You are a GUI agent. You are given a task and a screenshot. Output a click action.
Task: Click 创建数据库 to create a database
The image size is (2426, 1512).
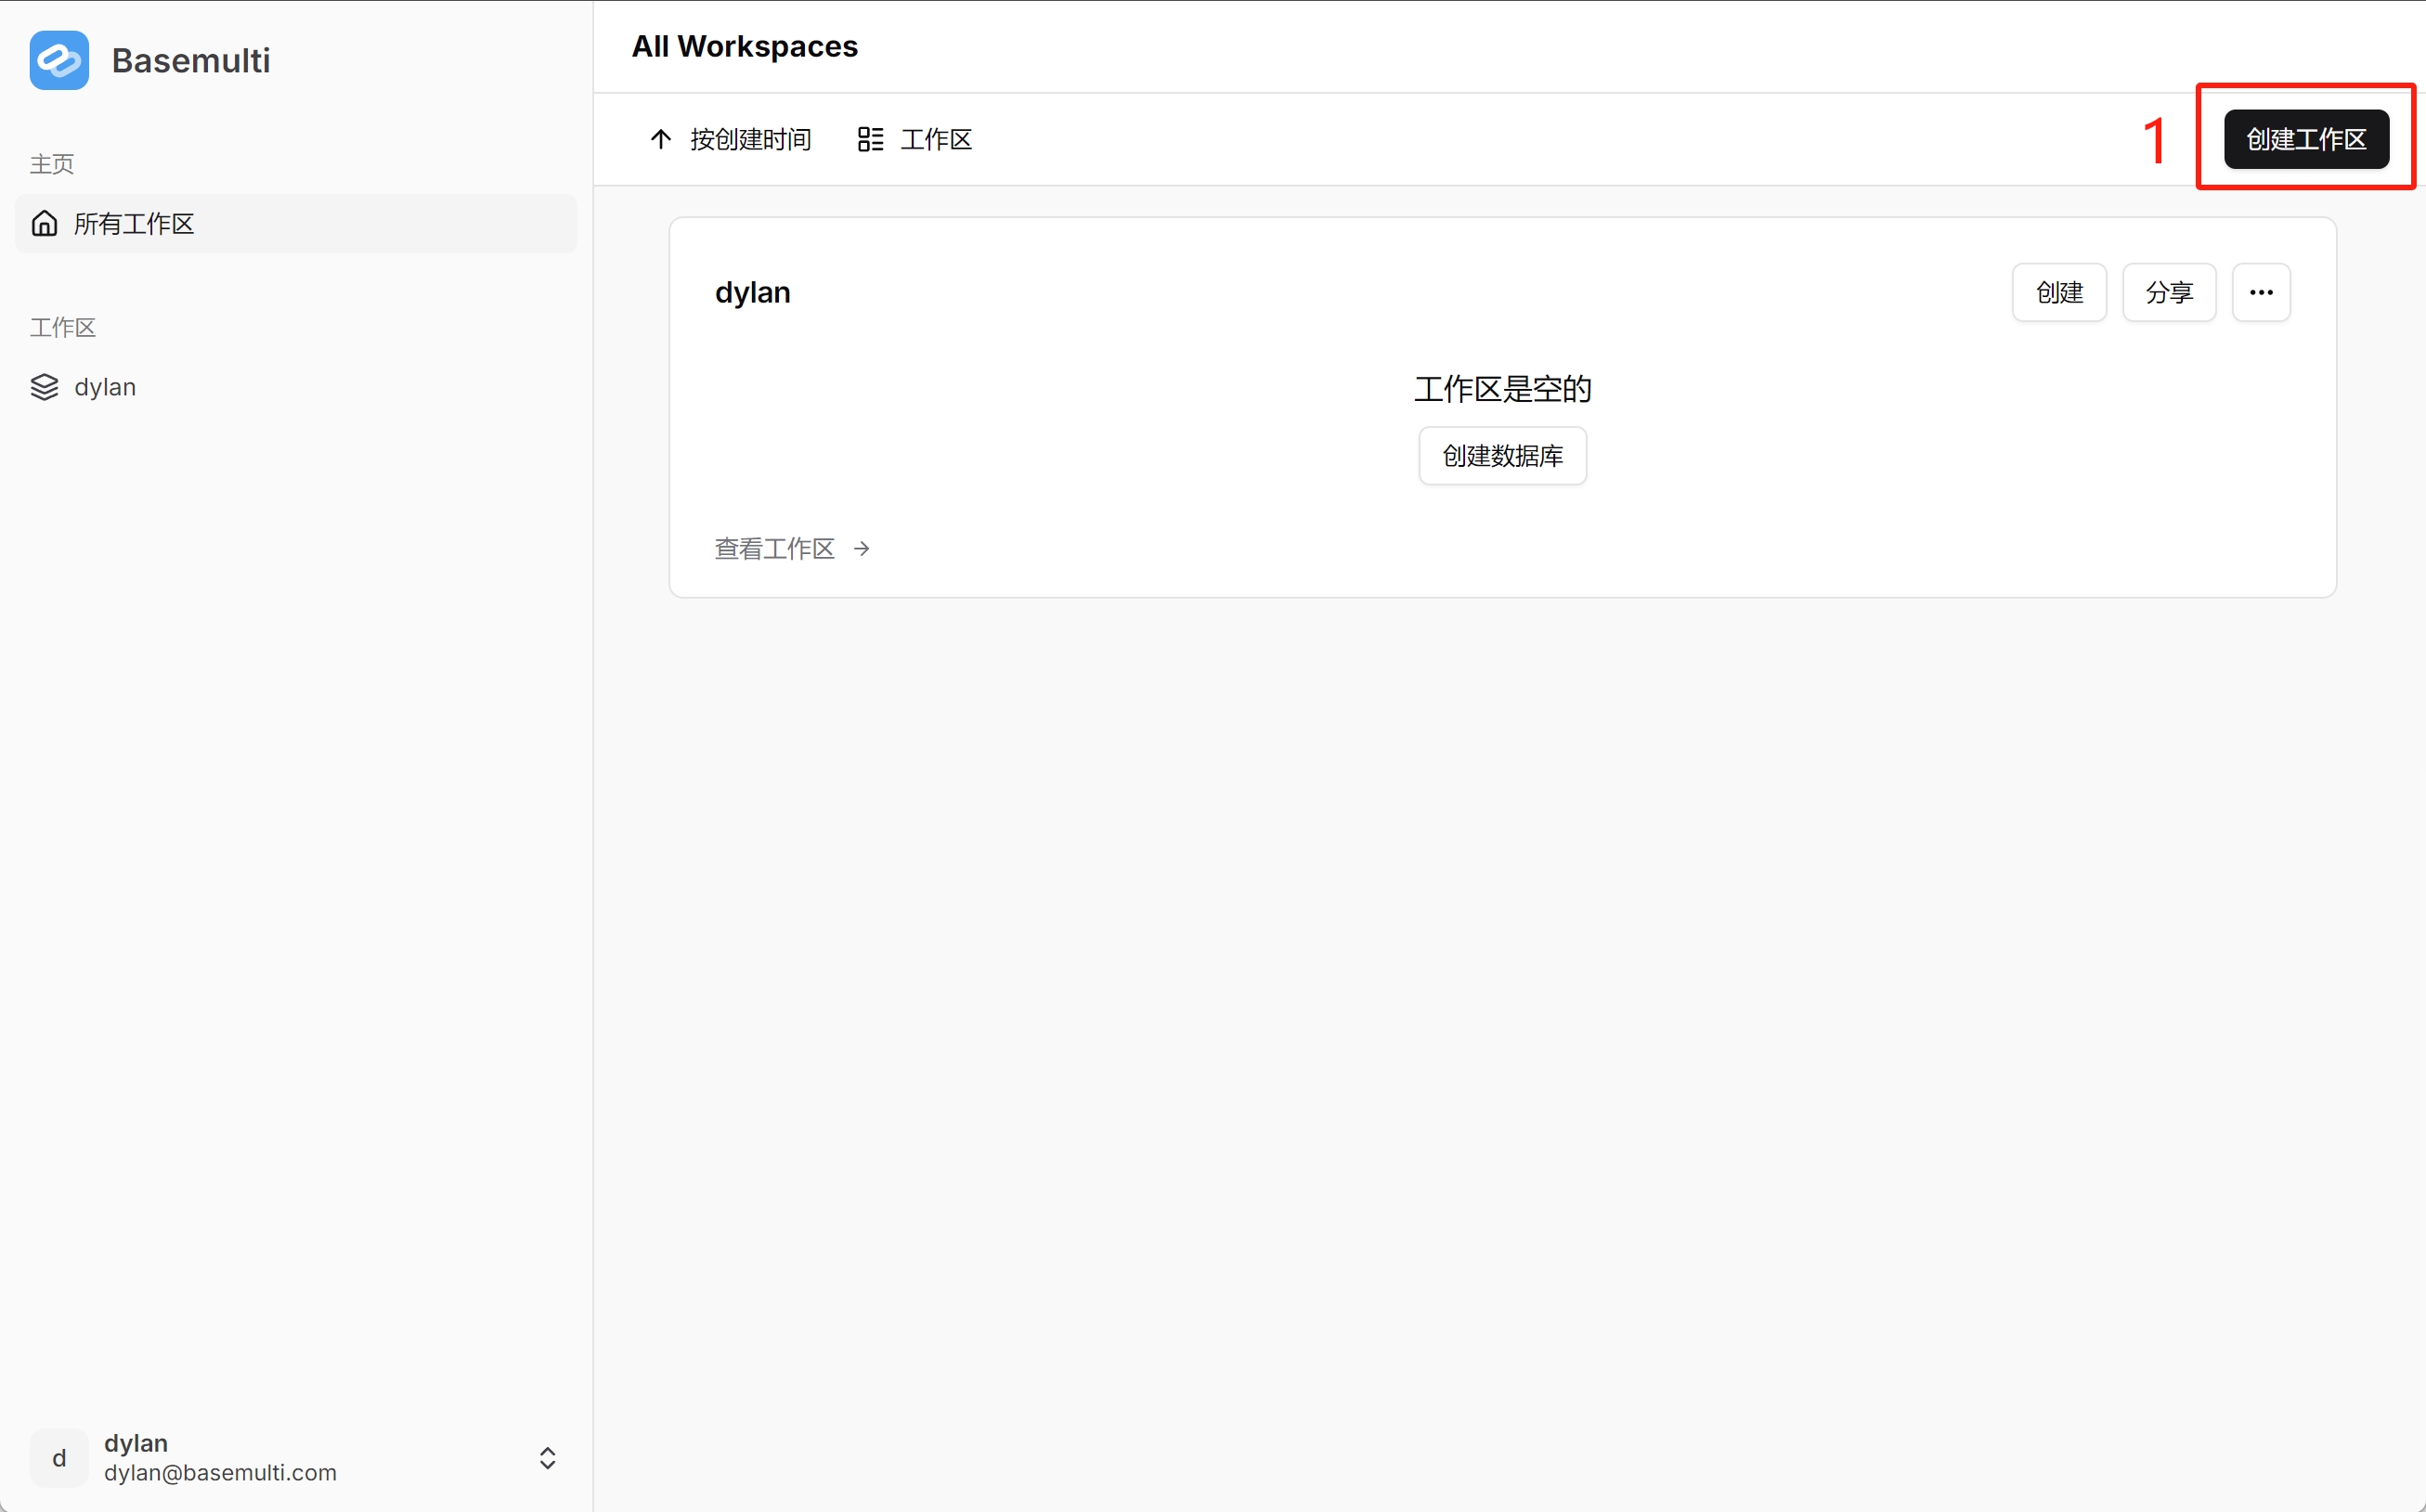point(1501,457)
